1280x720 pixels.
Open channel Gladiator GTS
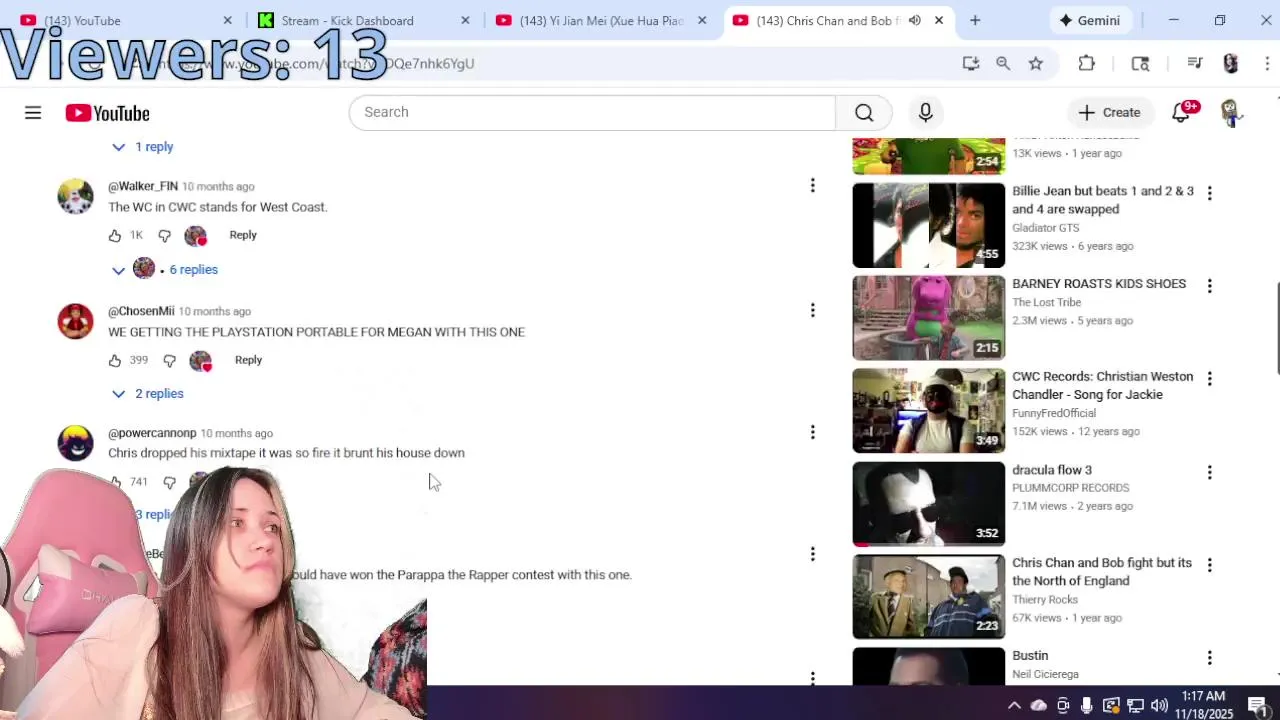[x=1045, y=228]
